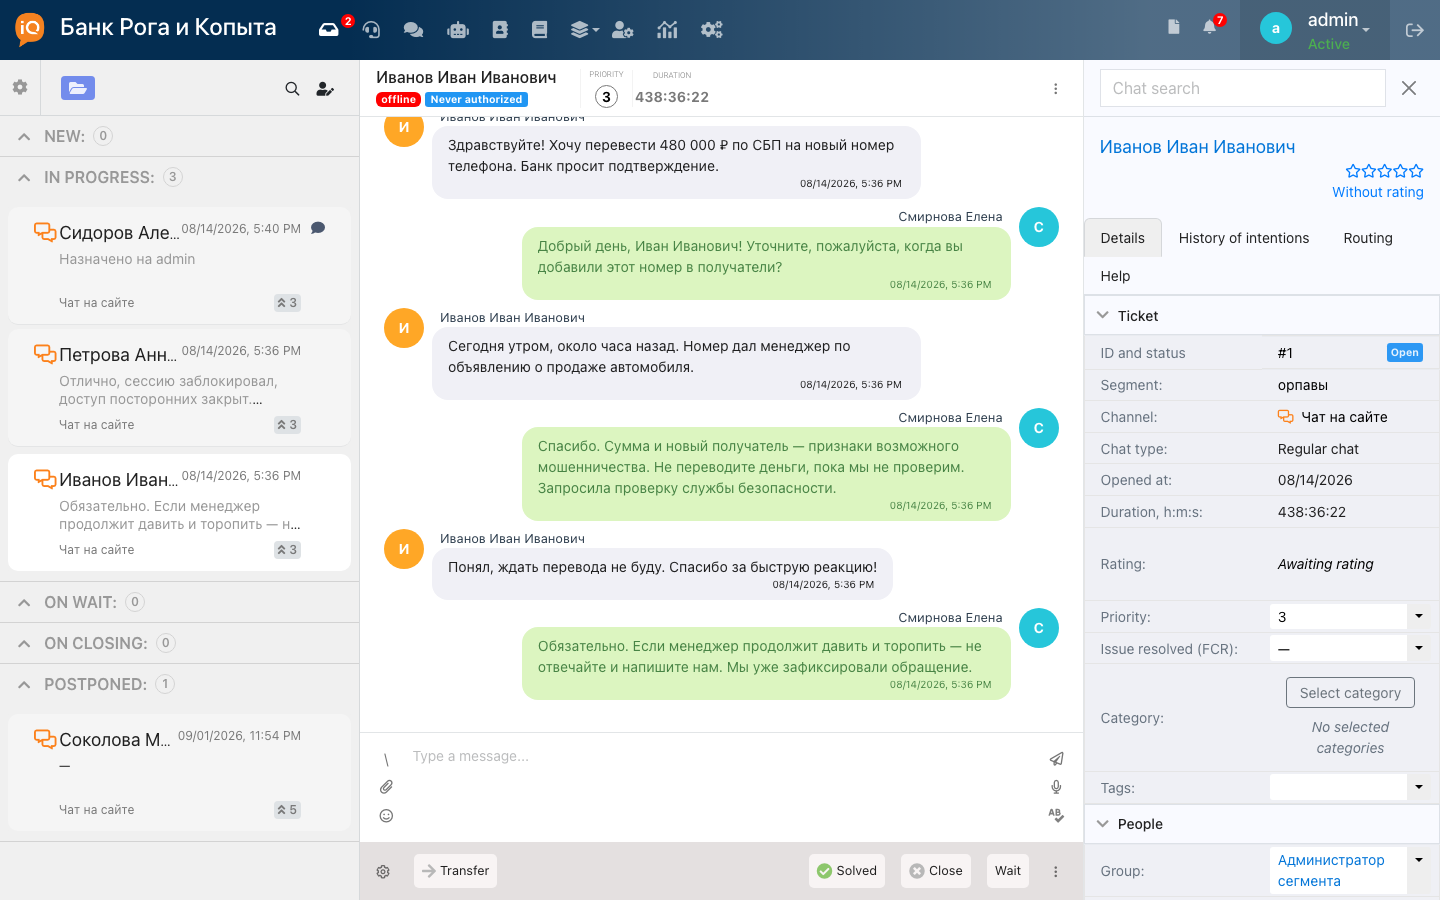The height and width of the screenshot is (900, 1440).
Task: Open the contacts address book icon
Action: [x=500, y=30]
